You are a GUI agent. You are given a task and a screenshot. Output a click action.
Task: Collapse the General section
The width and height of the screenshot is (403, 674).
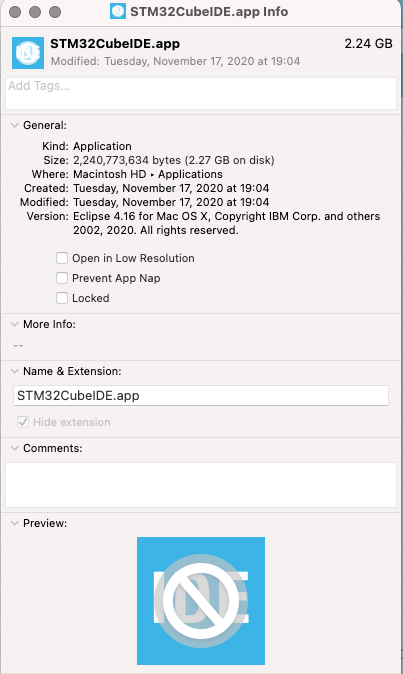15,126
